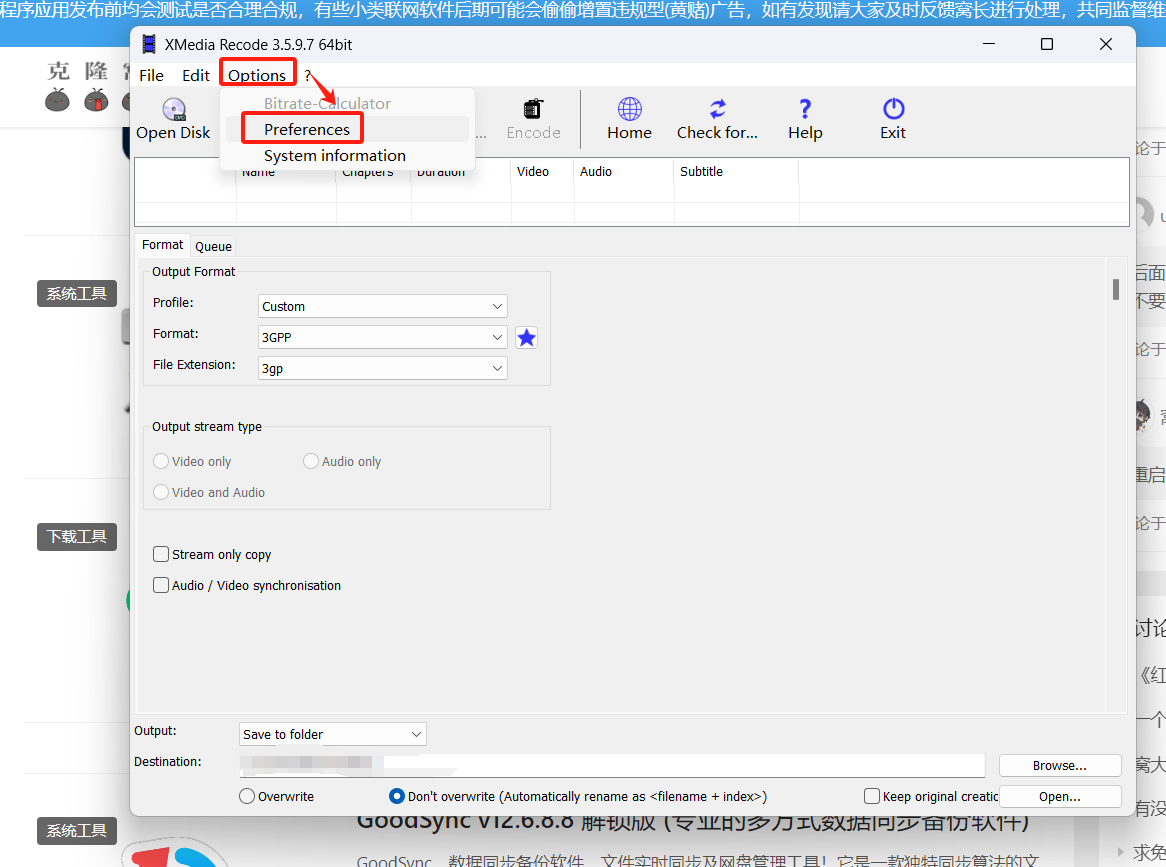Toggle Audio / Video synchronisation checkbox
Image resolution: width=1166 pixels, height=867 pixels.
point(161,585)
